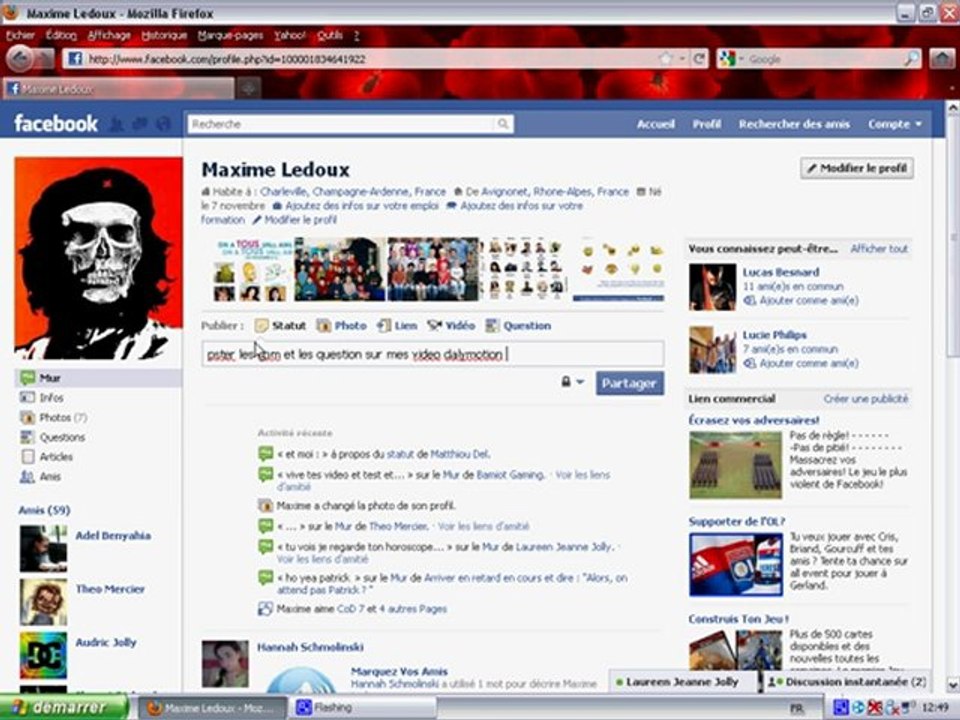This screenshot has width=960, height=720.
Task: Select the Statut publisher icon
Action: 261,326
